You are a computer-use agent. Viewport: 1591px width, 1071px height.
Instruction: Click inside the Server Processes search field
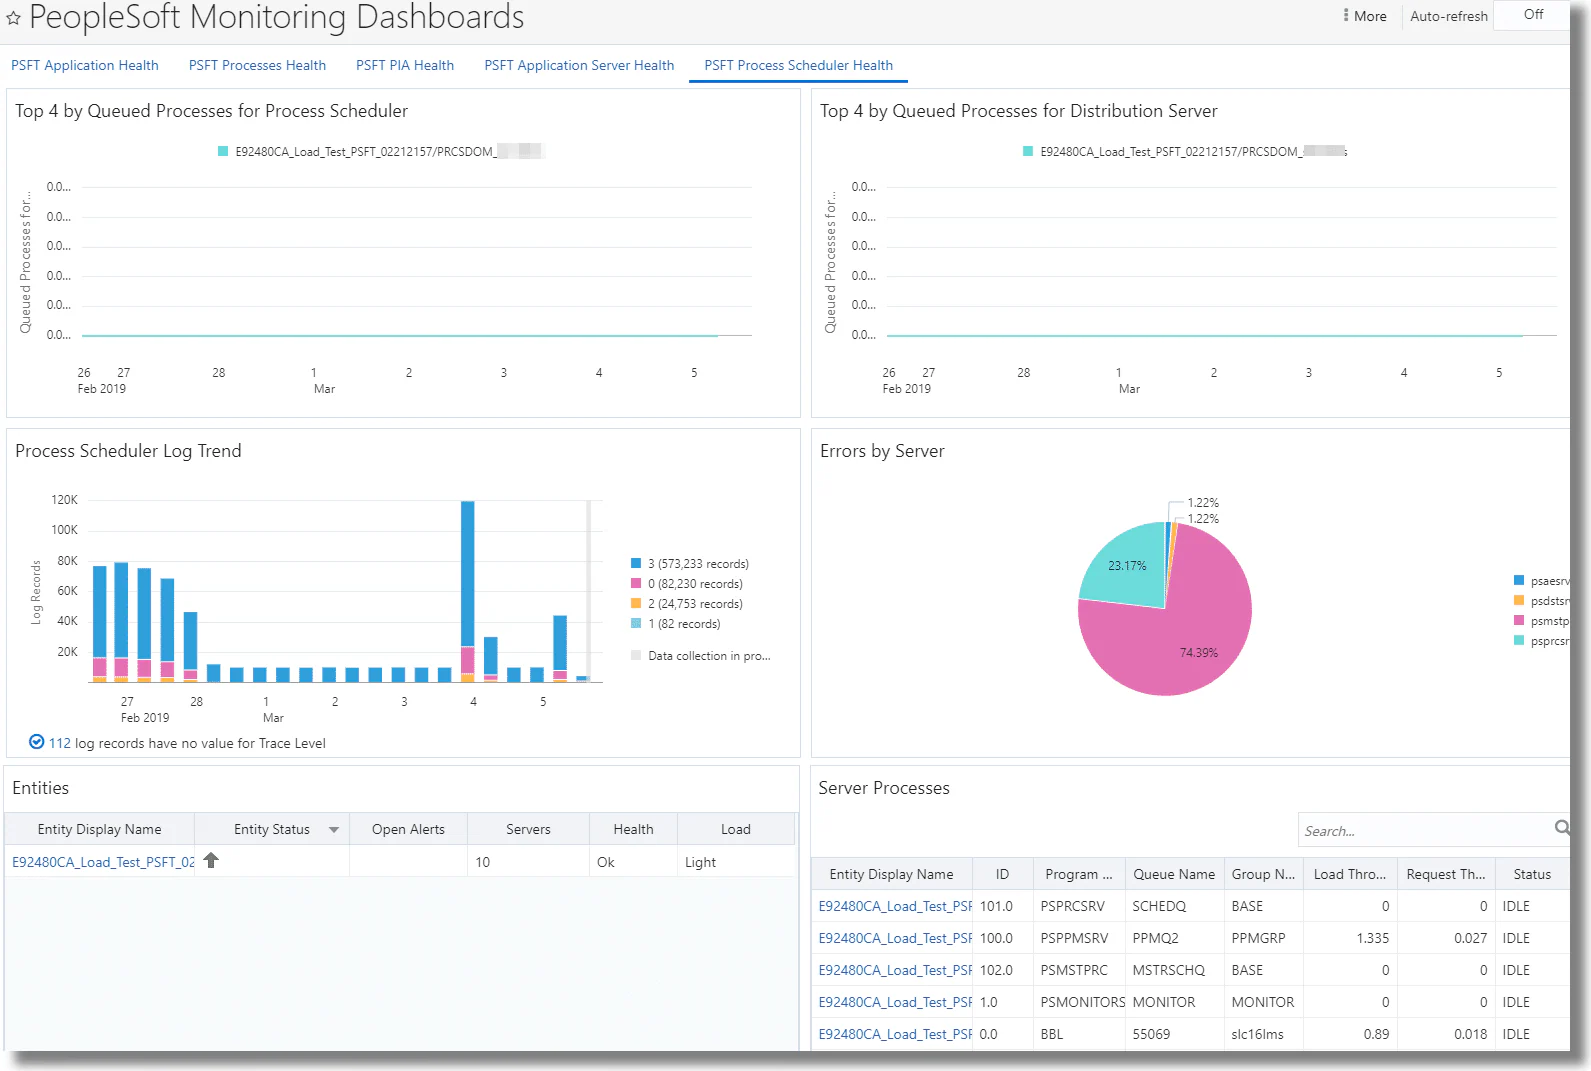click(1425, 830)
